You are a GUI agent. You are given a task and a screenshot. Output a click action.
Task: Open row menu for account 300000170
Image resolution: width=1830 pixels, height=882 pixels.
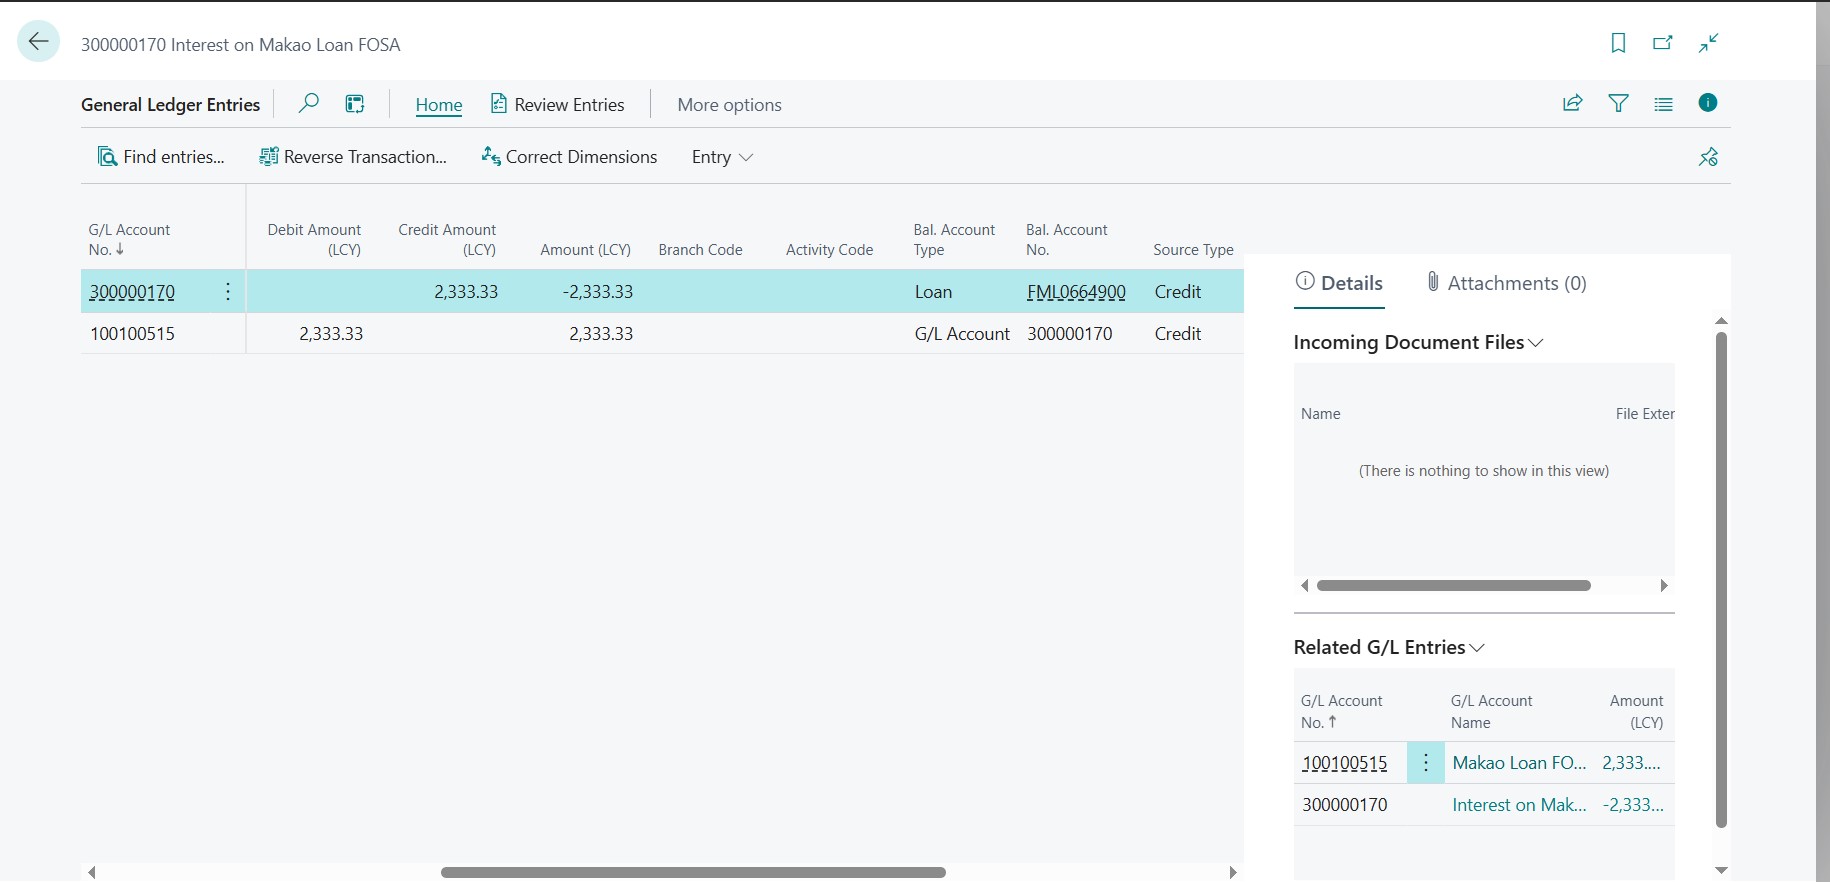[228, 292]
